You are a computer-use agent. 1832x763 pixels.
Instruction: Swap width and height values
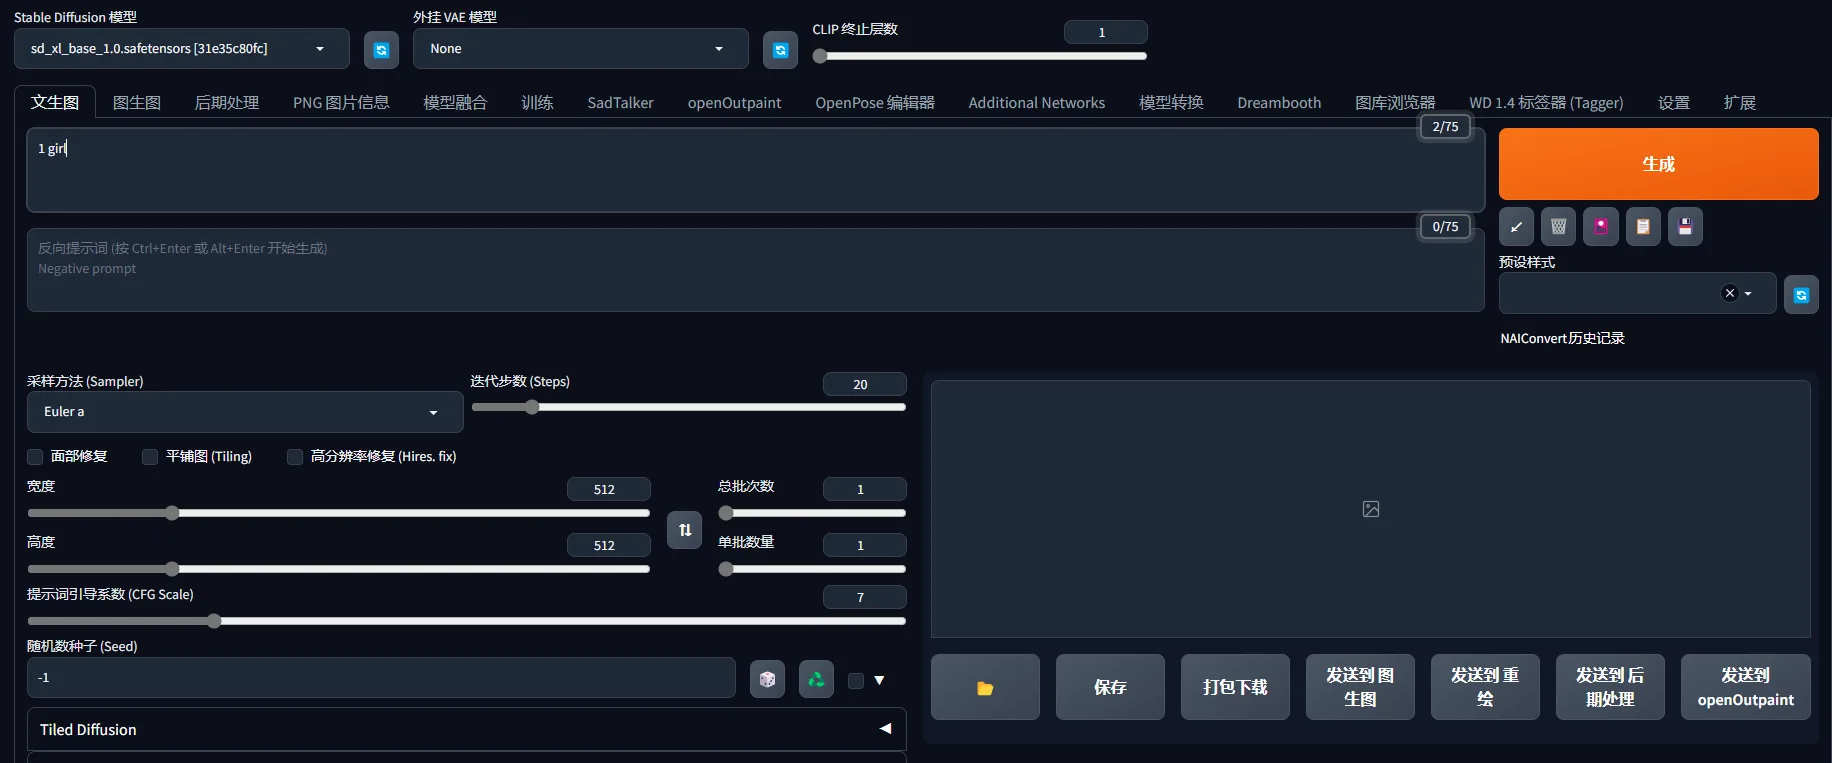pyautogui.click(x=685, y=530)
